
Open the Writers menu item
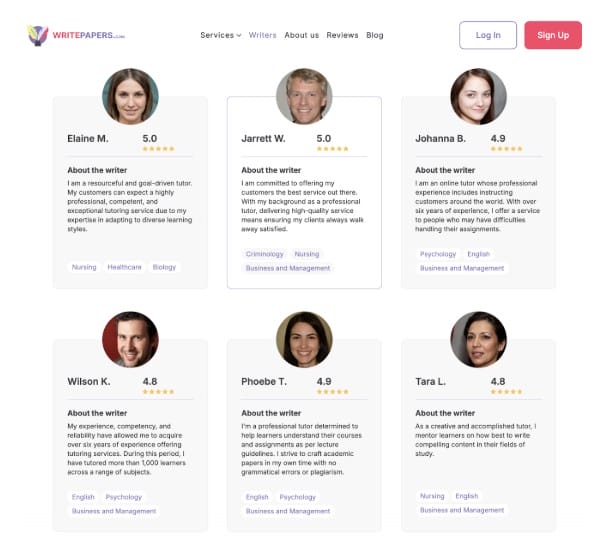[262, 35]
